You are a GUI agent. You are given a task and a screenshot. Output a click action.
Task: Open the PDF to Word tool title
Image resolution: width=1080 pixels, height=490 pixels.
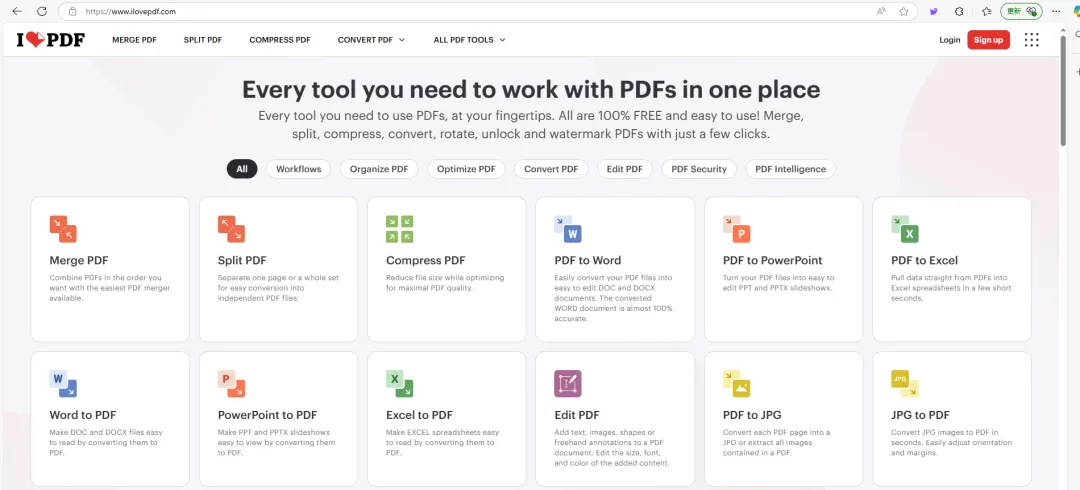(588, 261)
